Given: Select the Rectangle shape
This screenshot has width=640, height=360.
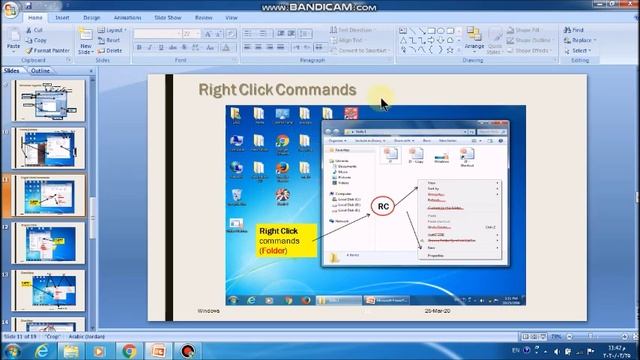Looking at the screenshot, I should [431, 31].
